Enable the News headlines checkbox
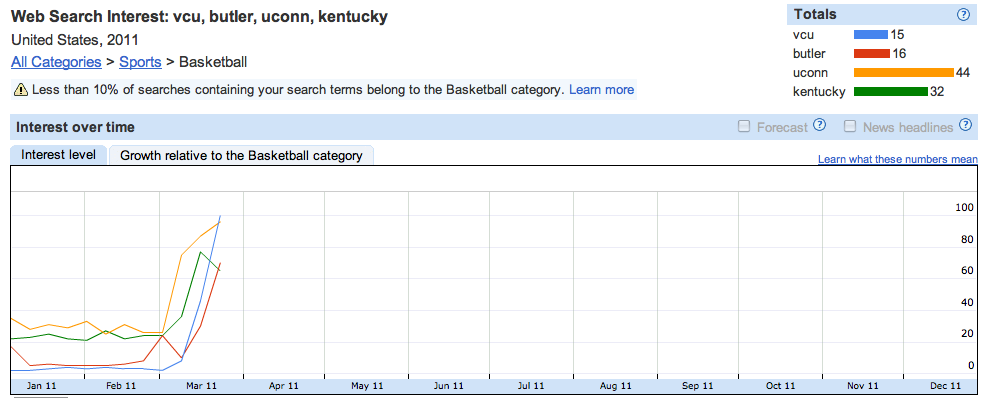Screen dimensions: 986x398 tap(850, 126)
